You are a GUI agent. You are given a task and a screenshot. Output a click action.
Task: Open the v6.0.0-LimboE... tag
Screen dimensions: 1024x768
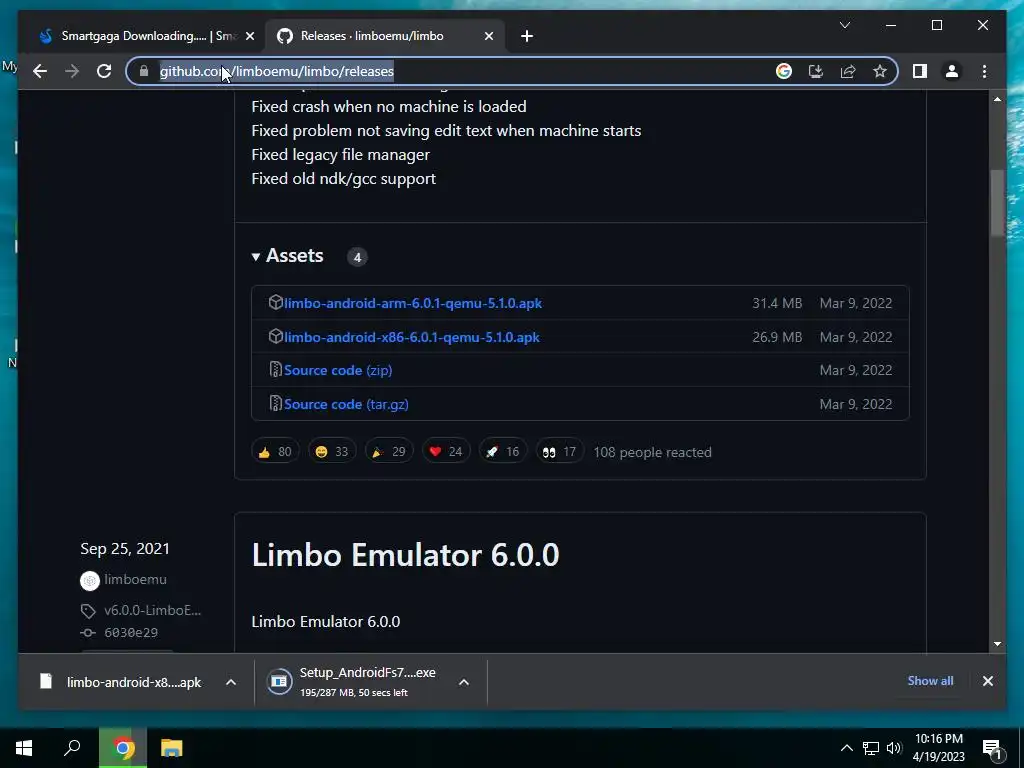tap(152, 611)
